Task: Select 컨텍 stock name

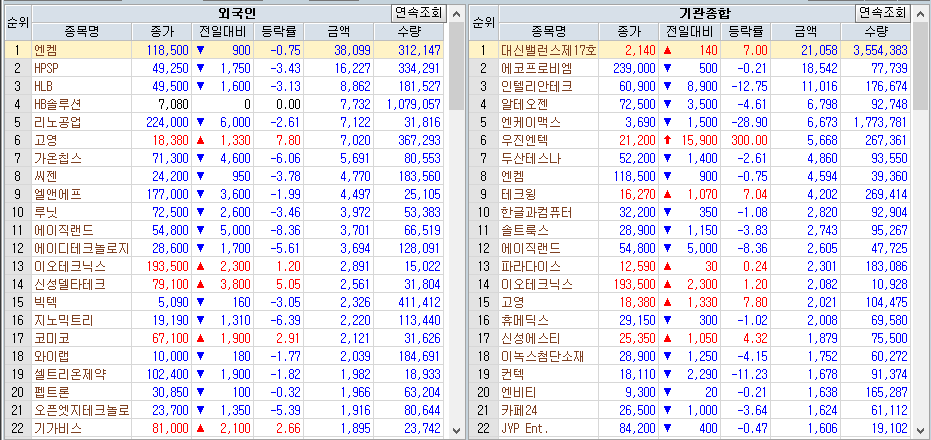Action: tap(513, 374)
